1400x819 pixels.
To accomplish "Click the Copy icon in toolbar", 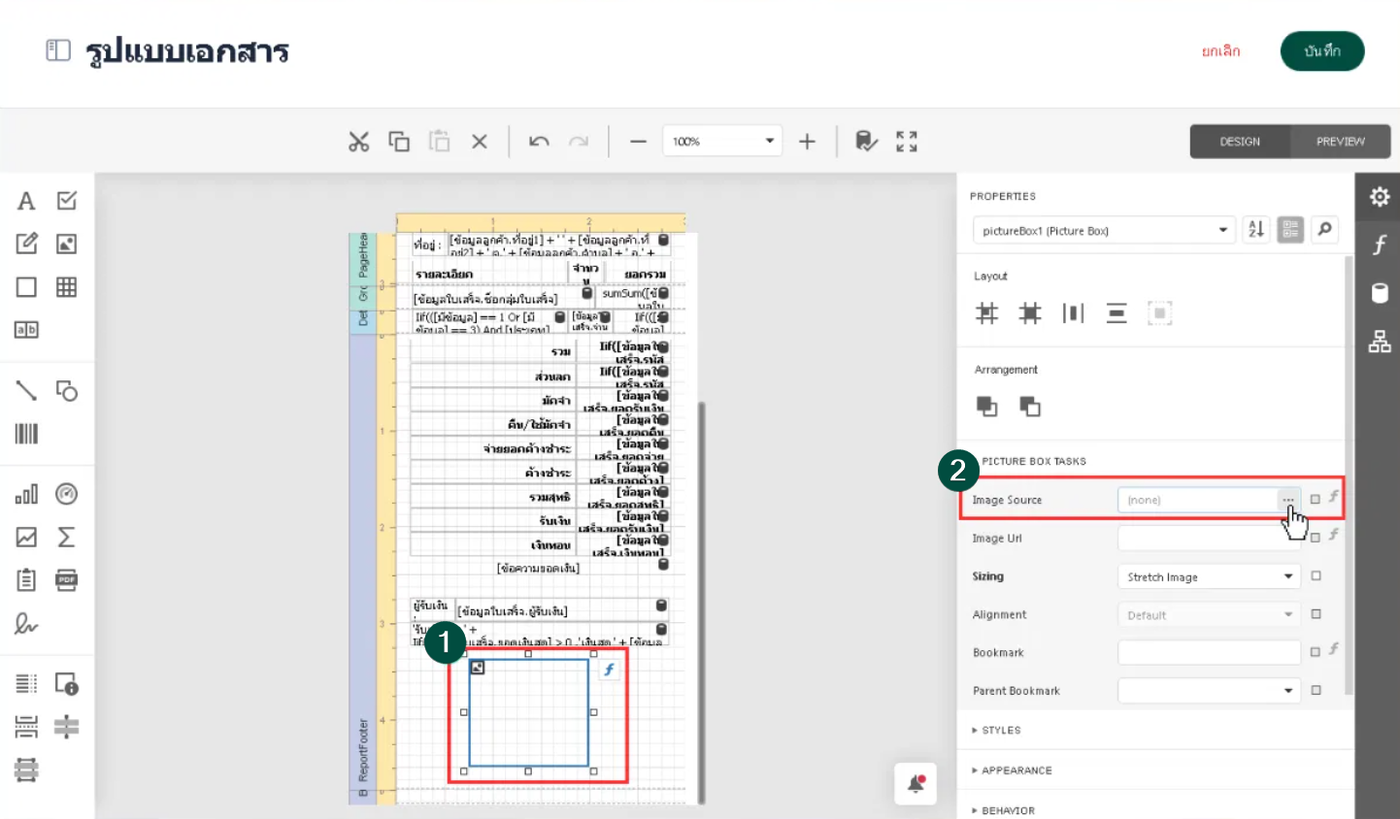I will [399, 141].
